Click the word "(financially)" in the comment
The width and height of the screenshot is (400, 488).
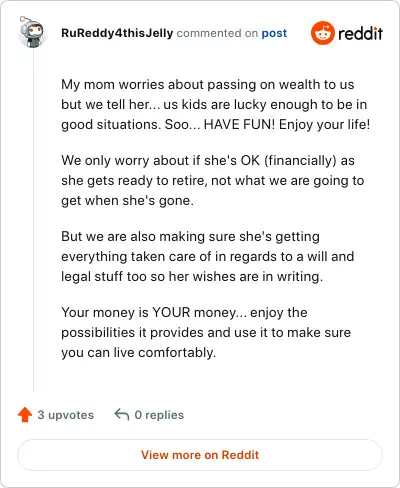point(300,161)
